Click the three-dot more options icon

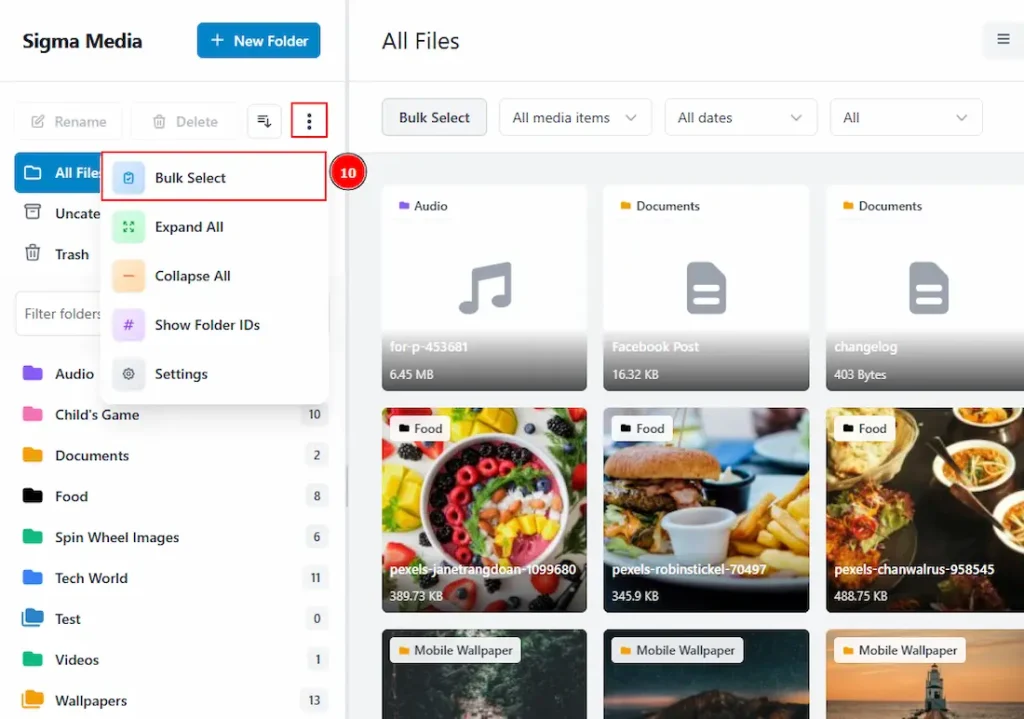[x=309, y=121]
